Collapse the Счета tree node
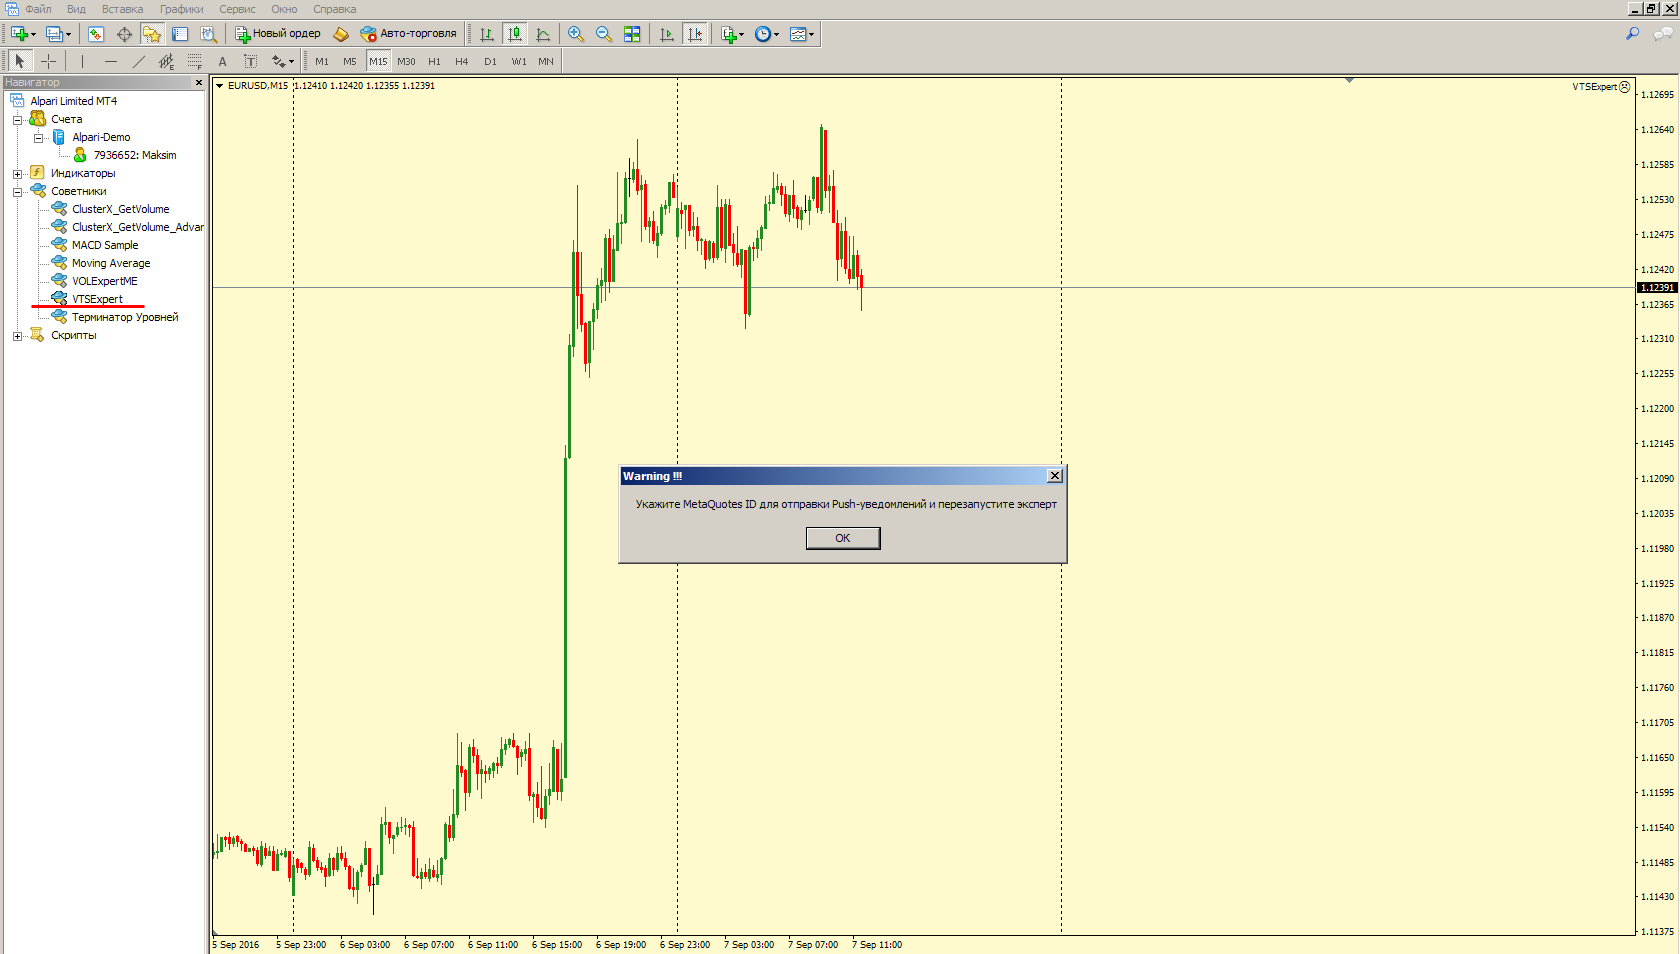1680x954 pixels. (x=17, y=120)
